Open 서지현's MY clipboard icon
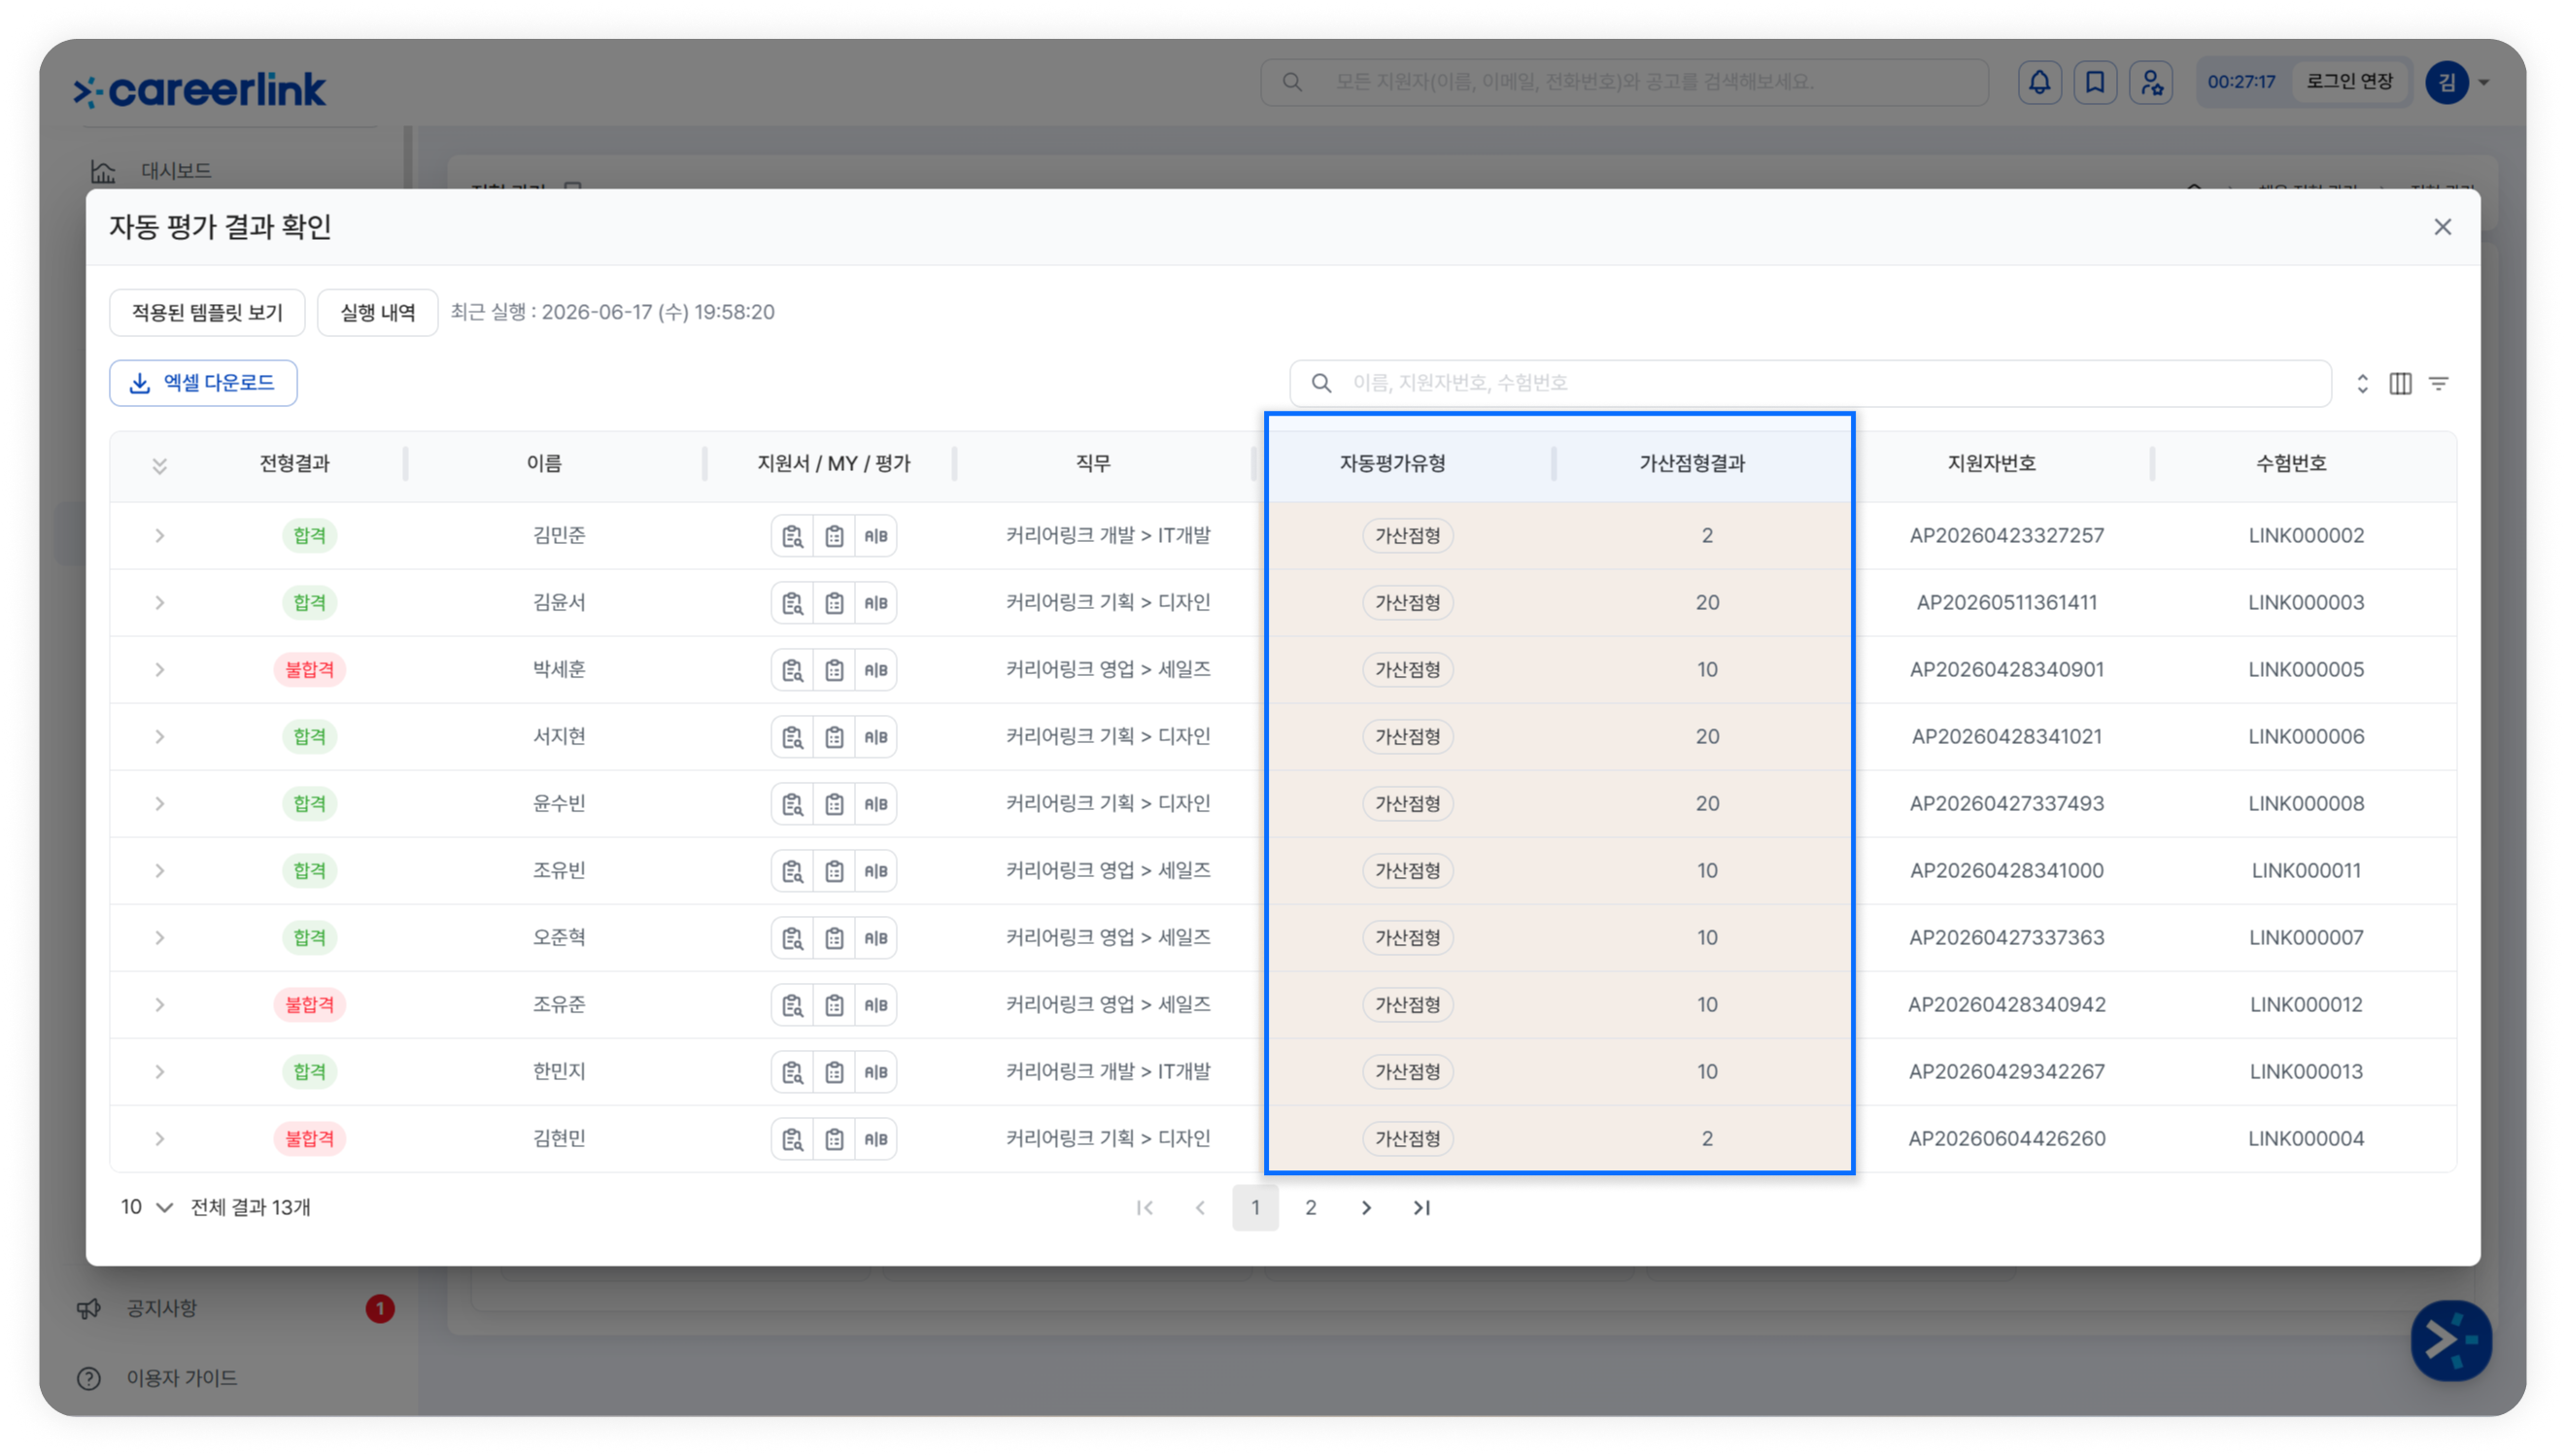2566x1456 pixels. pyautogui.click(x=834, y=737)
